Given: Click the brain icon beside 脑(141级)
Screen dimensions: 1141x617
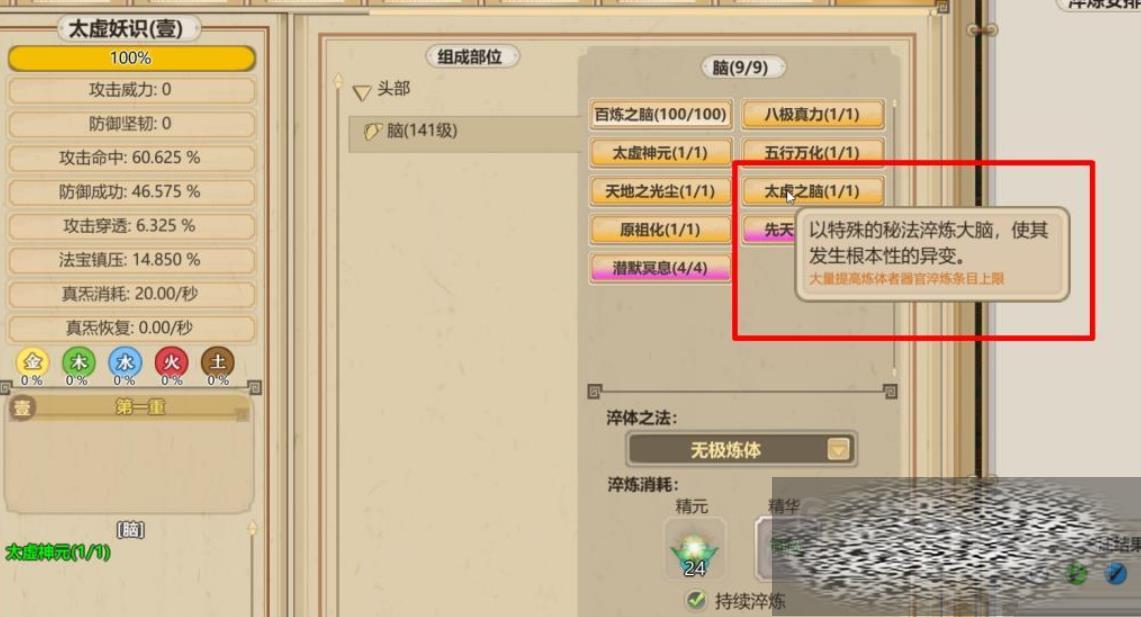Looking at the screenshot, I should [x=373, y=132].
